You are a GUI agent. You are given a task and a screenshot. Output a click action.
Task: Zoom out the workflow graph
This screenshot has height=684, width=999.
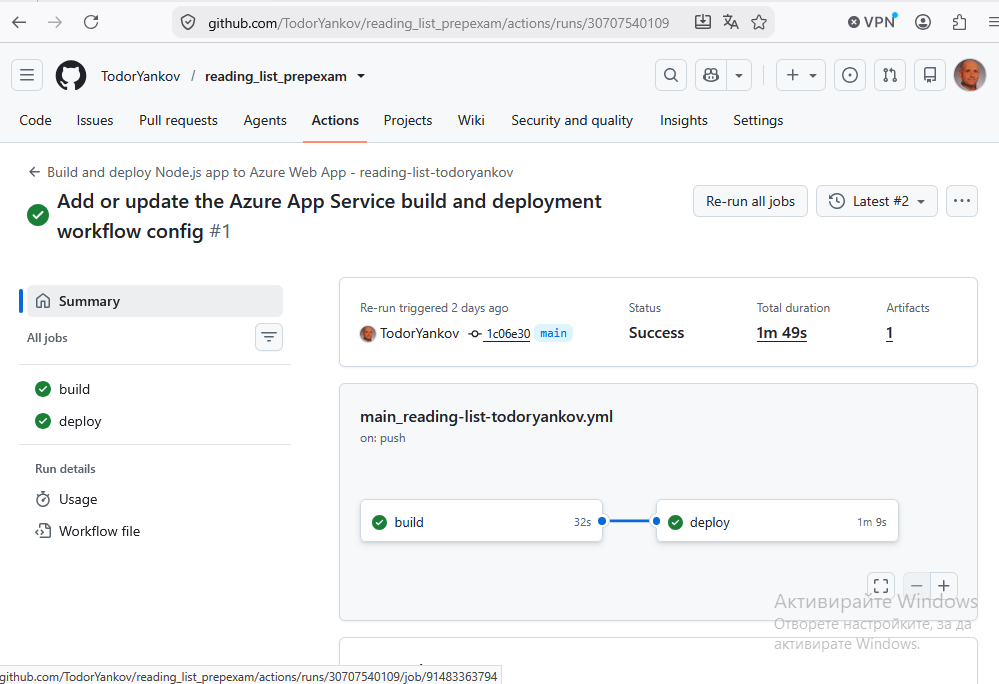[917, 586]
